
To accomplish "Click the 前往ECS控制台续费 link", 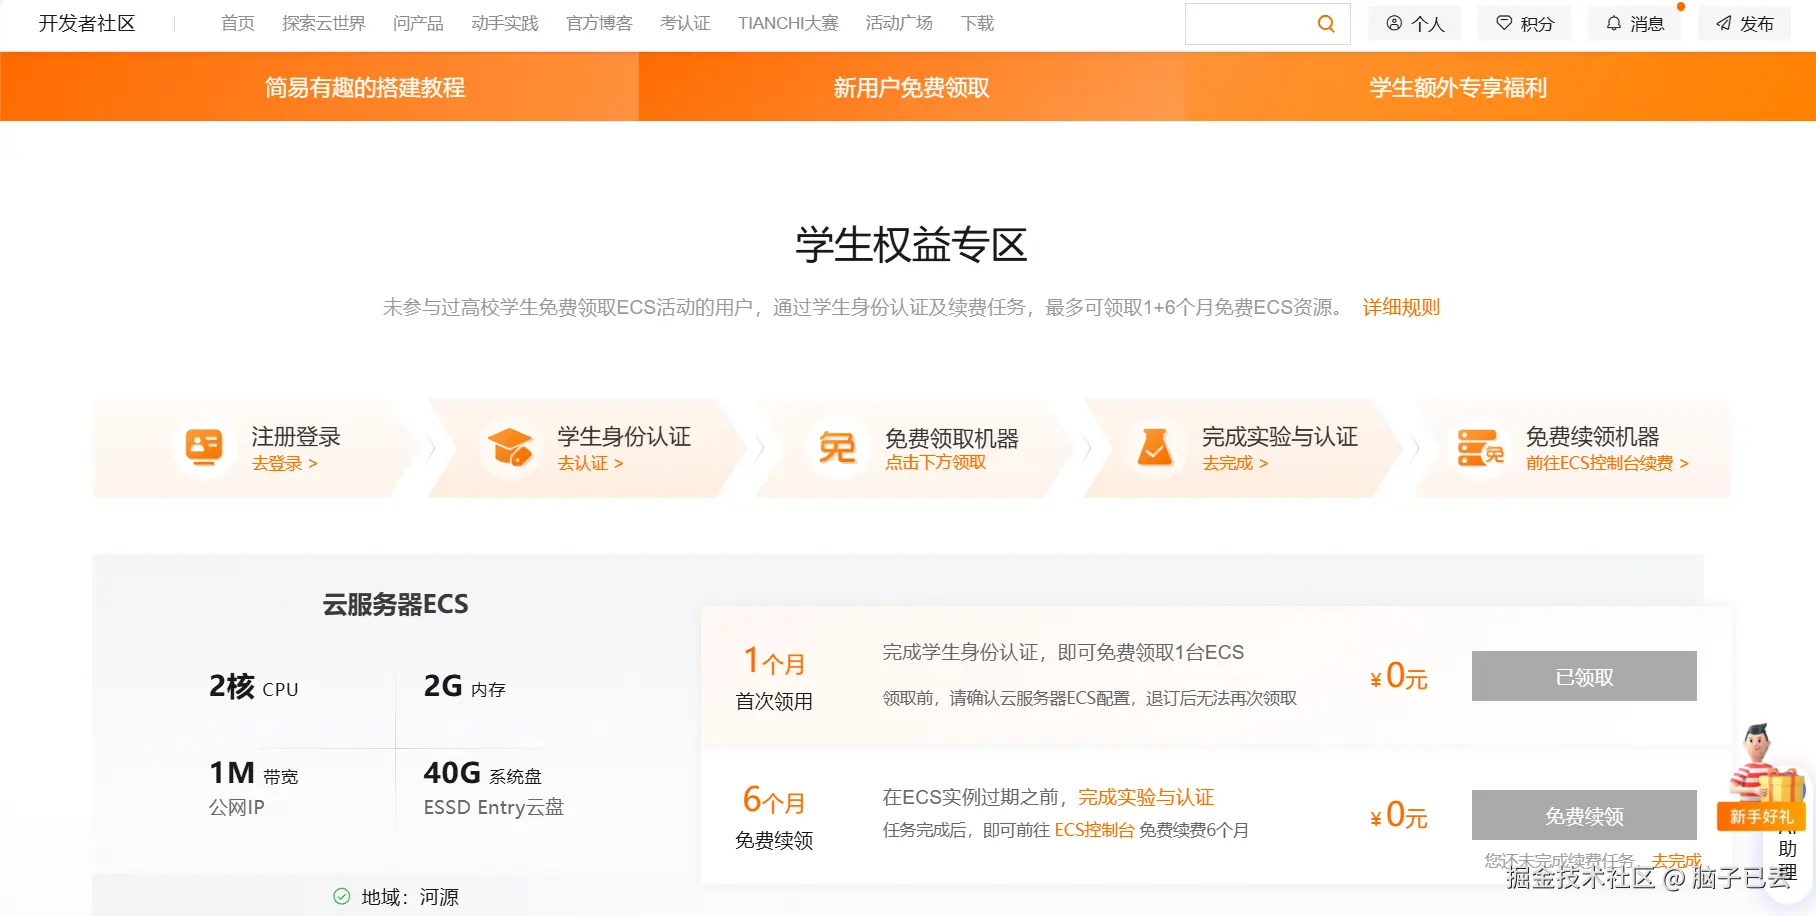I will click(1608, 463).
